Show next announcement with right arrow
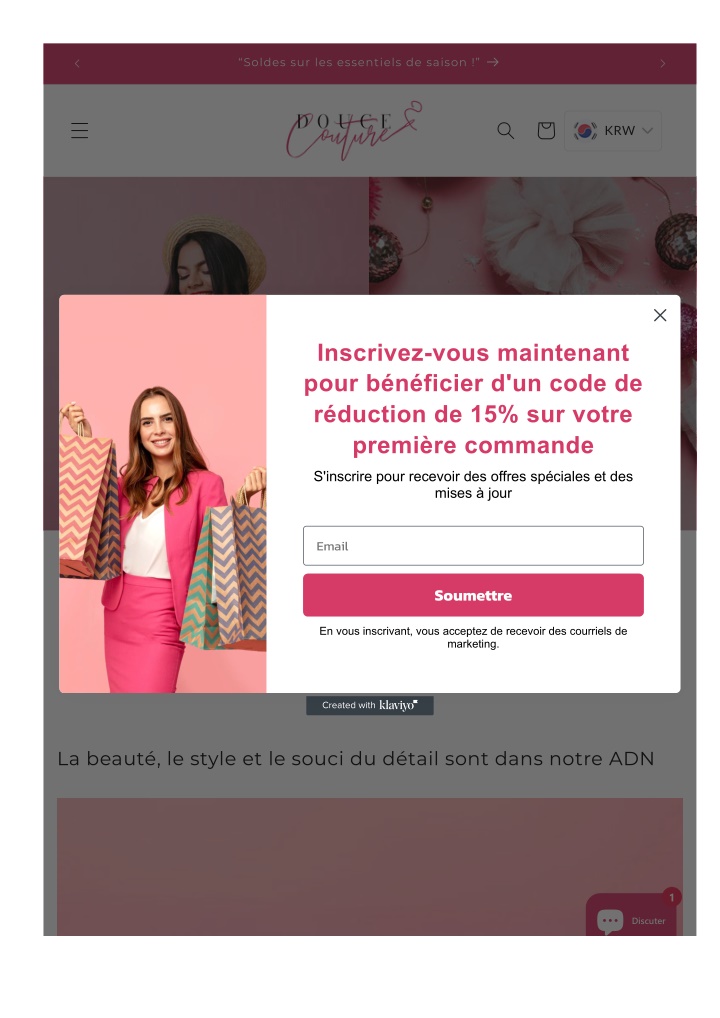This screenshot has height=1018, width=720. [x=662, y=63]
